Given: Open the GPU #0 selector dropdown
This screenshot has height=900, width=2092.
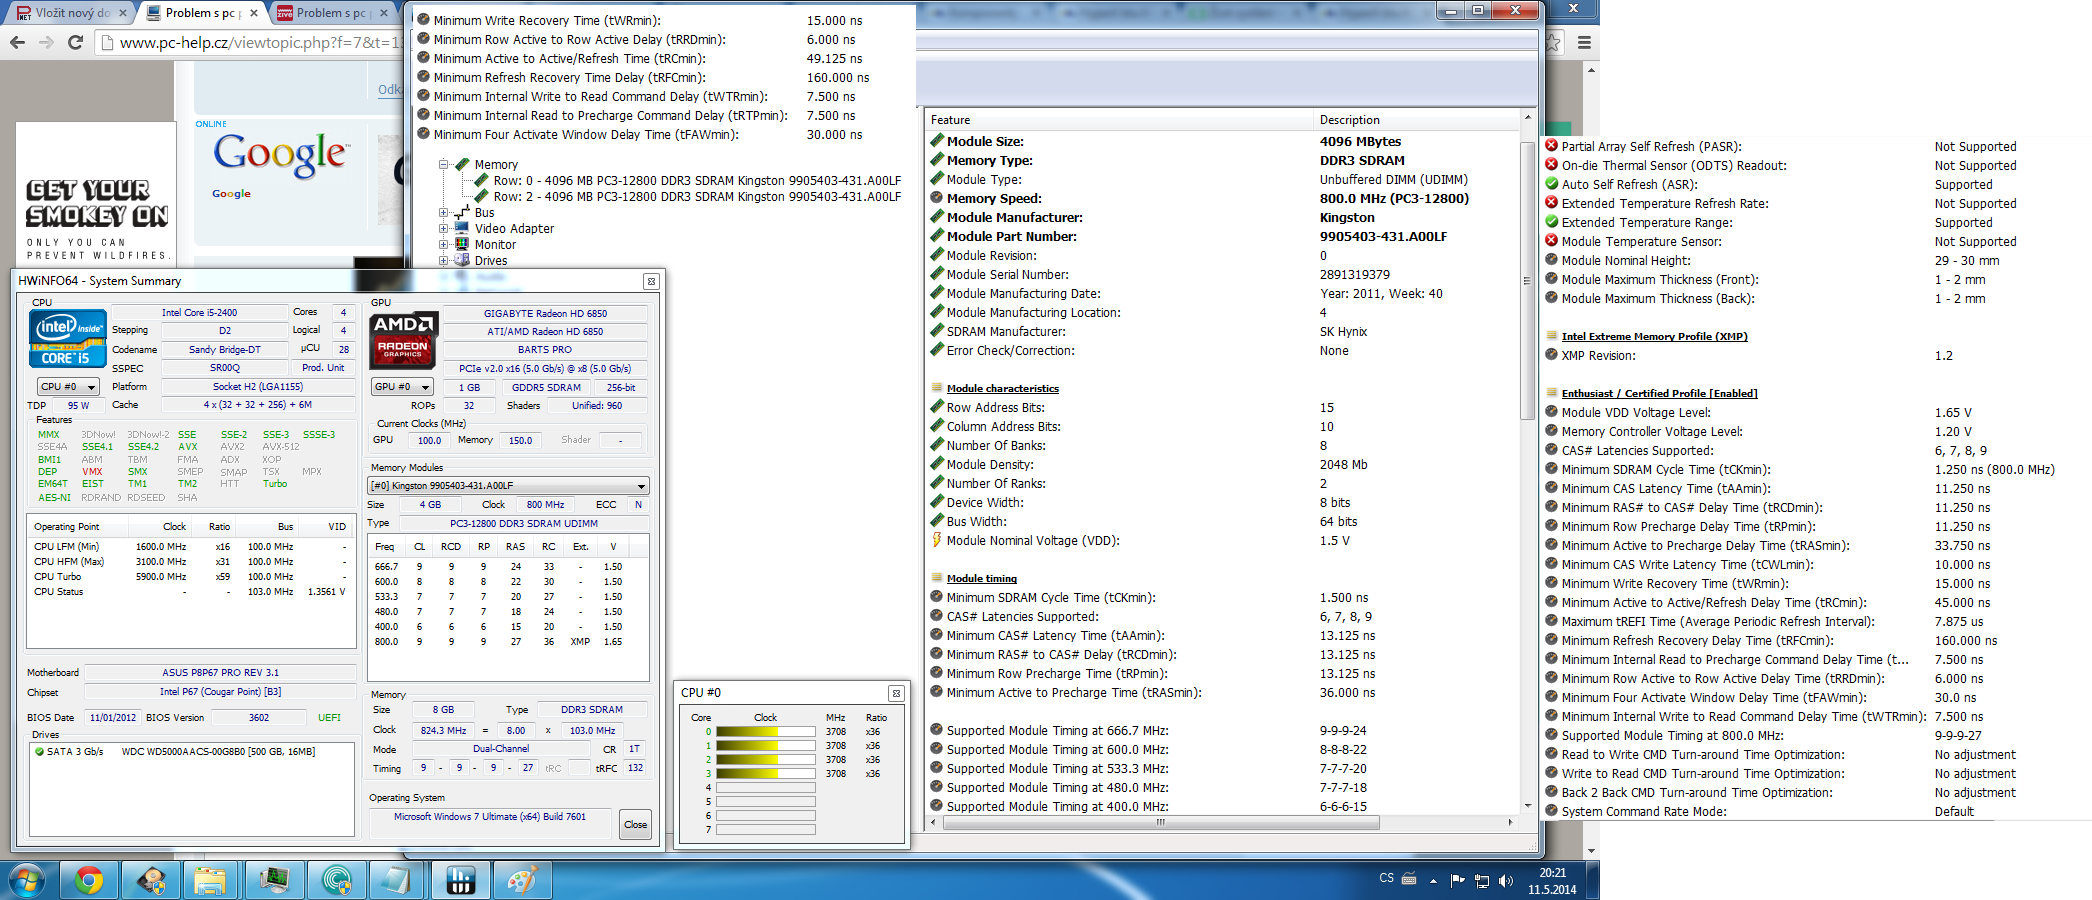Looking at the screenshot, I should (x=402, y=387).
